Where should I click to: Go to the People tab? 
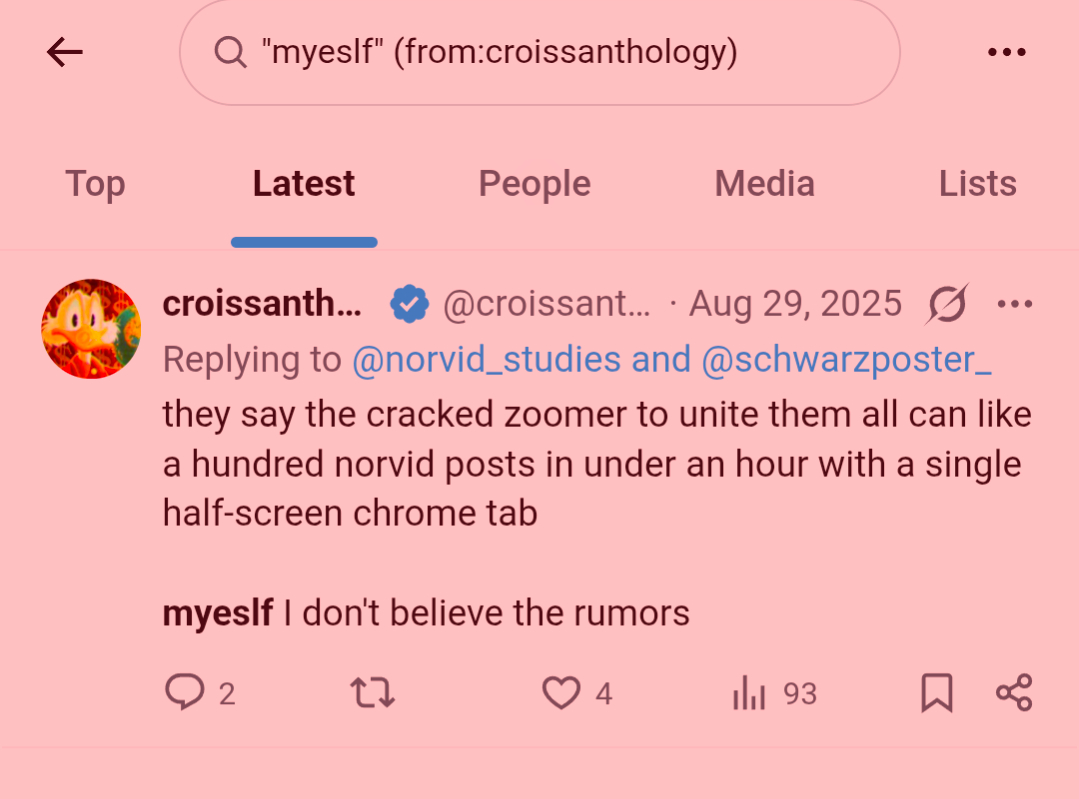tap(534, 184)
